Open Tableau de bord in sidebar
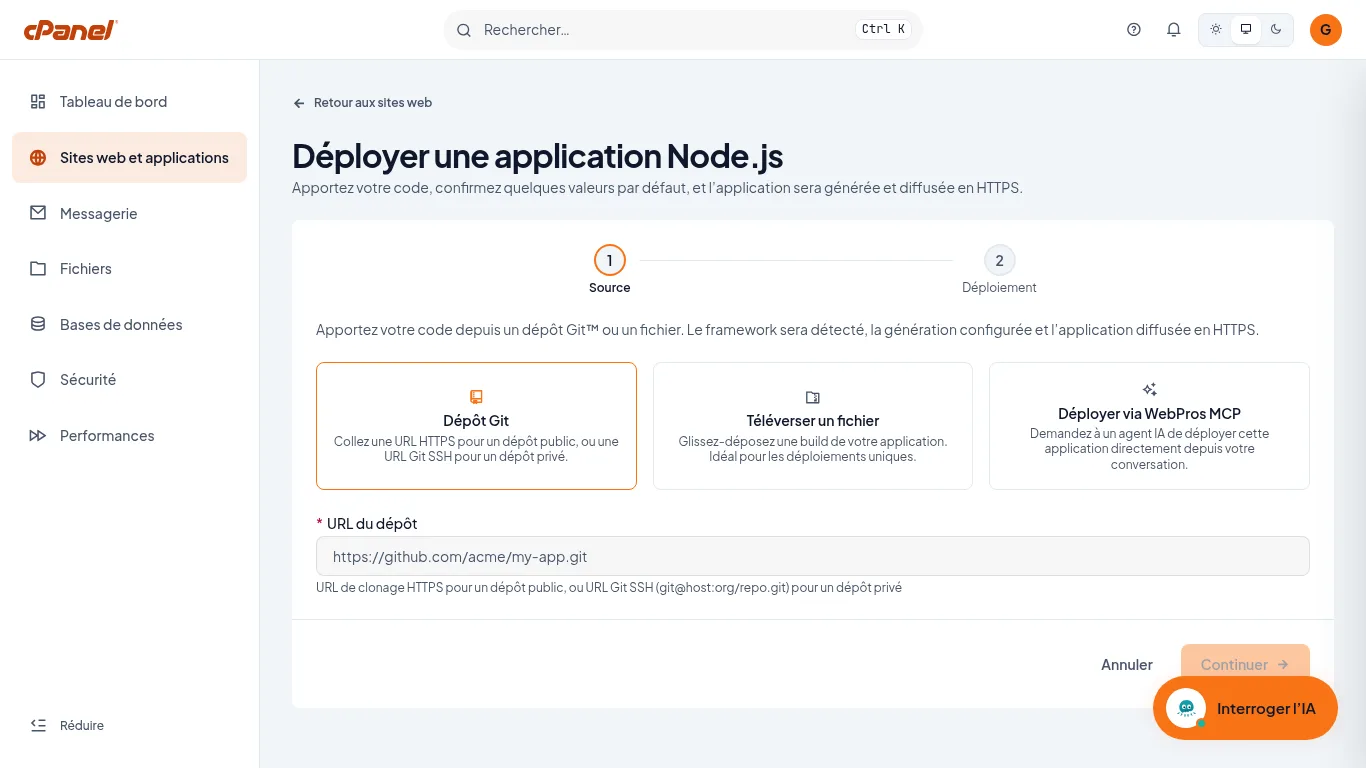Viewport: 1366px width, 768px height. click(x=129, y=102)
